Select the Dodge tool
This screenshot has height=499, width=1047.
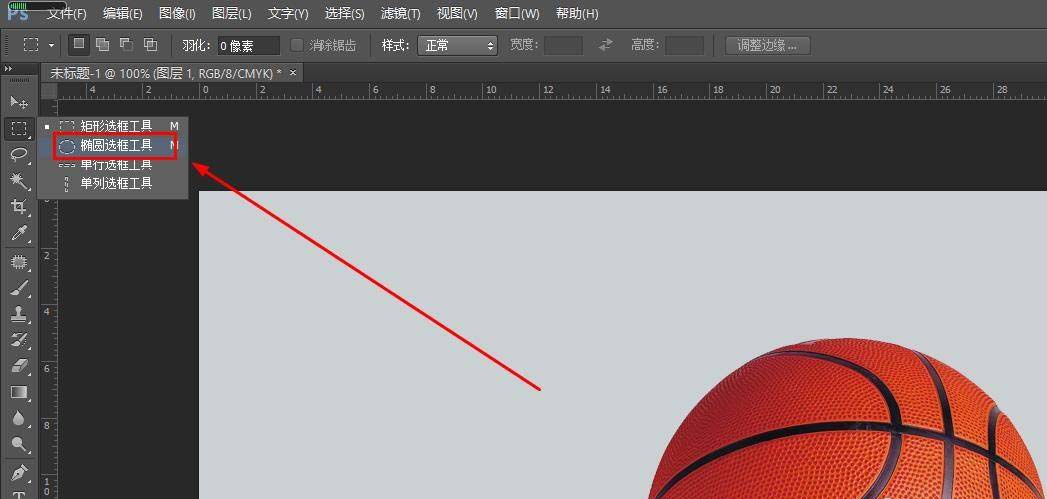[x=19, y=444]
